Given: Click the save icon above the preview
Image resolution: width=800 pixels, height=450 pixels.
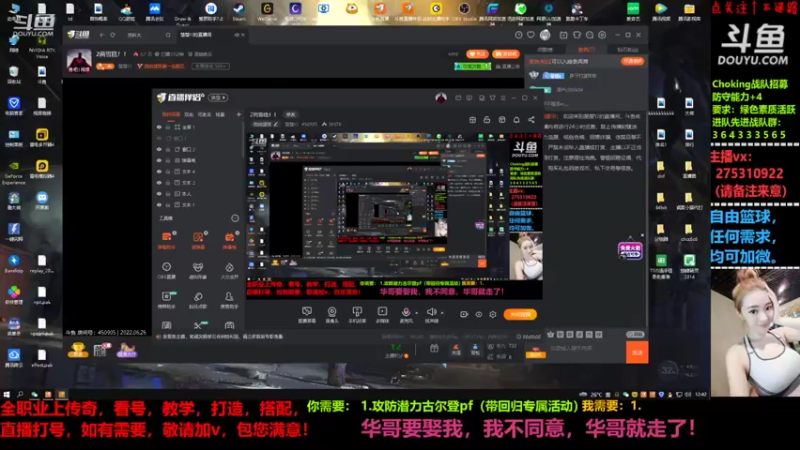Looking at the screenshot, I should coord(502,120).
